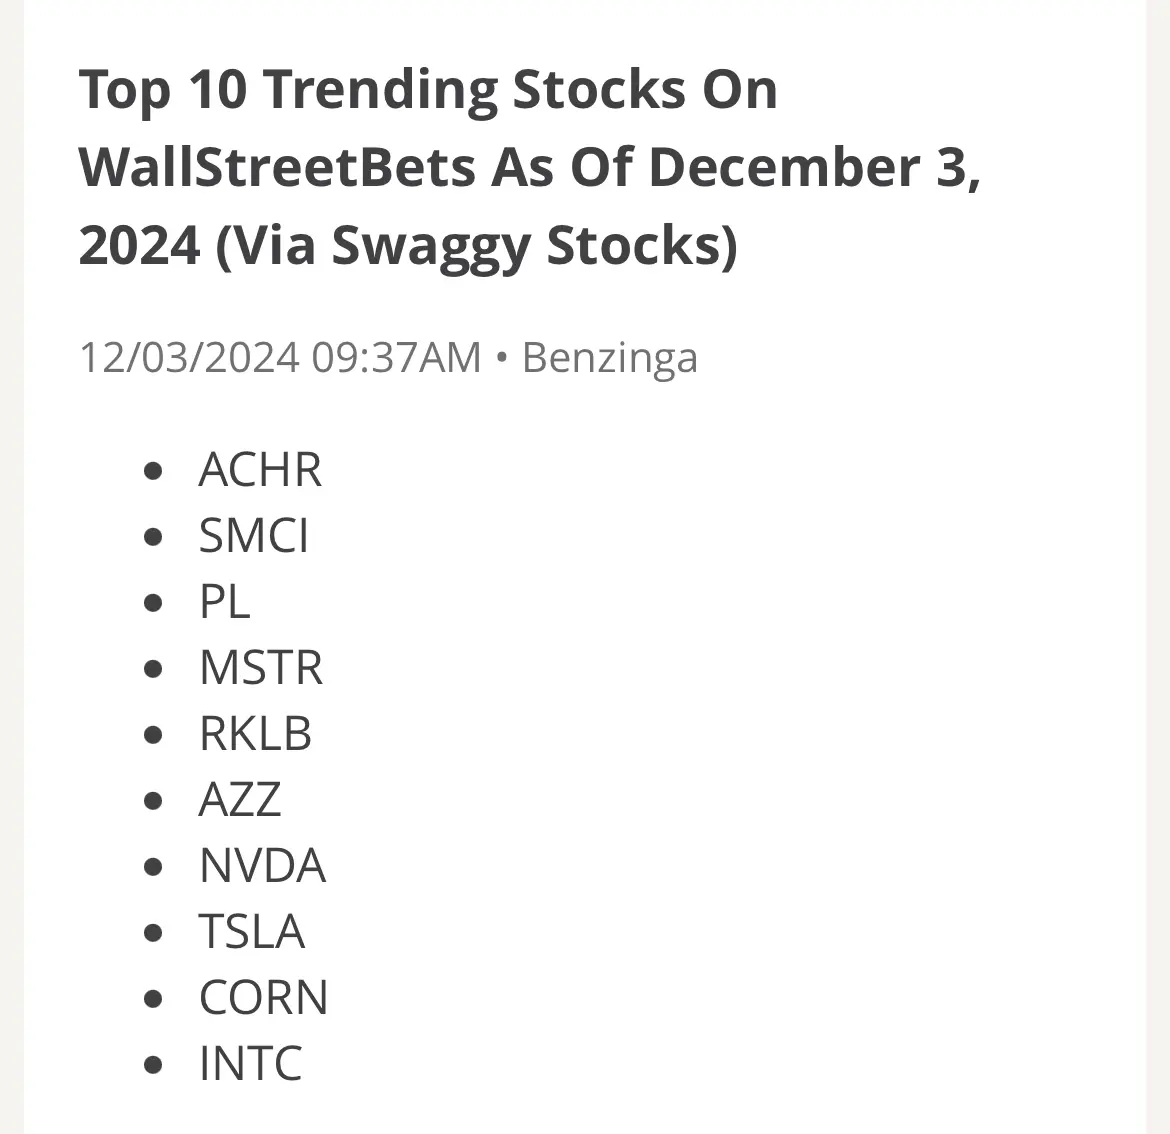Click the RKLB ticker entry
1170x1134 pixels.
255,733
